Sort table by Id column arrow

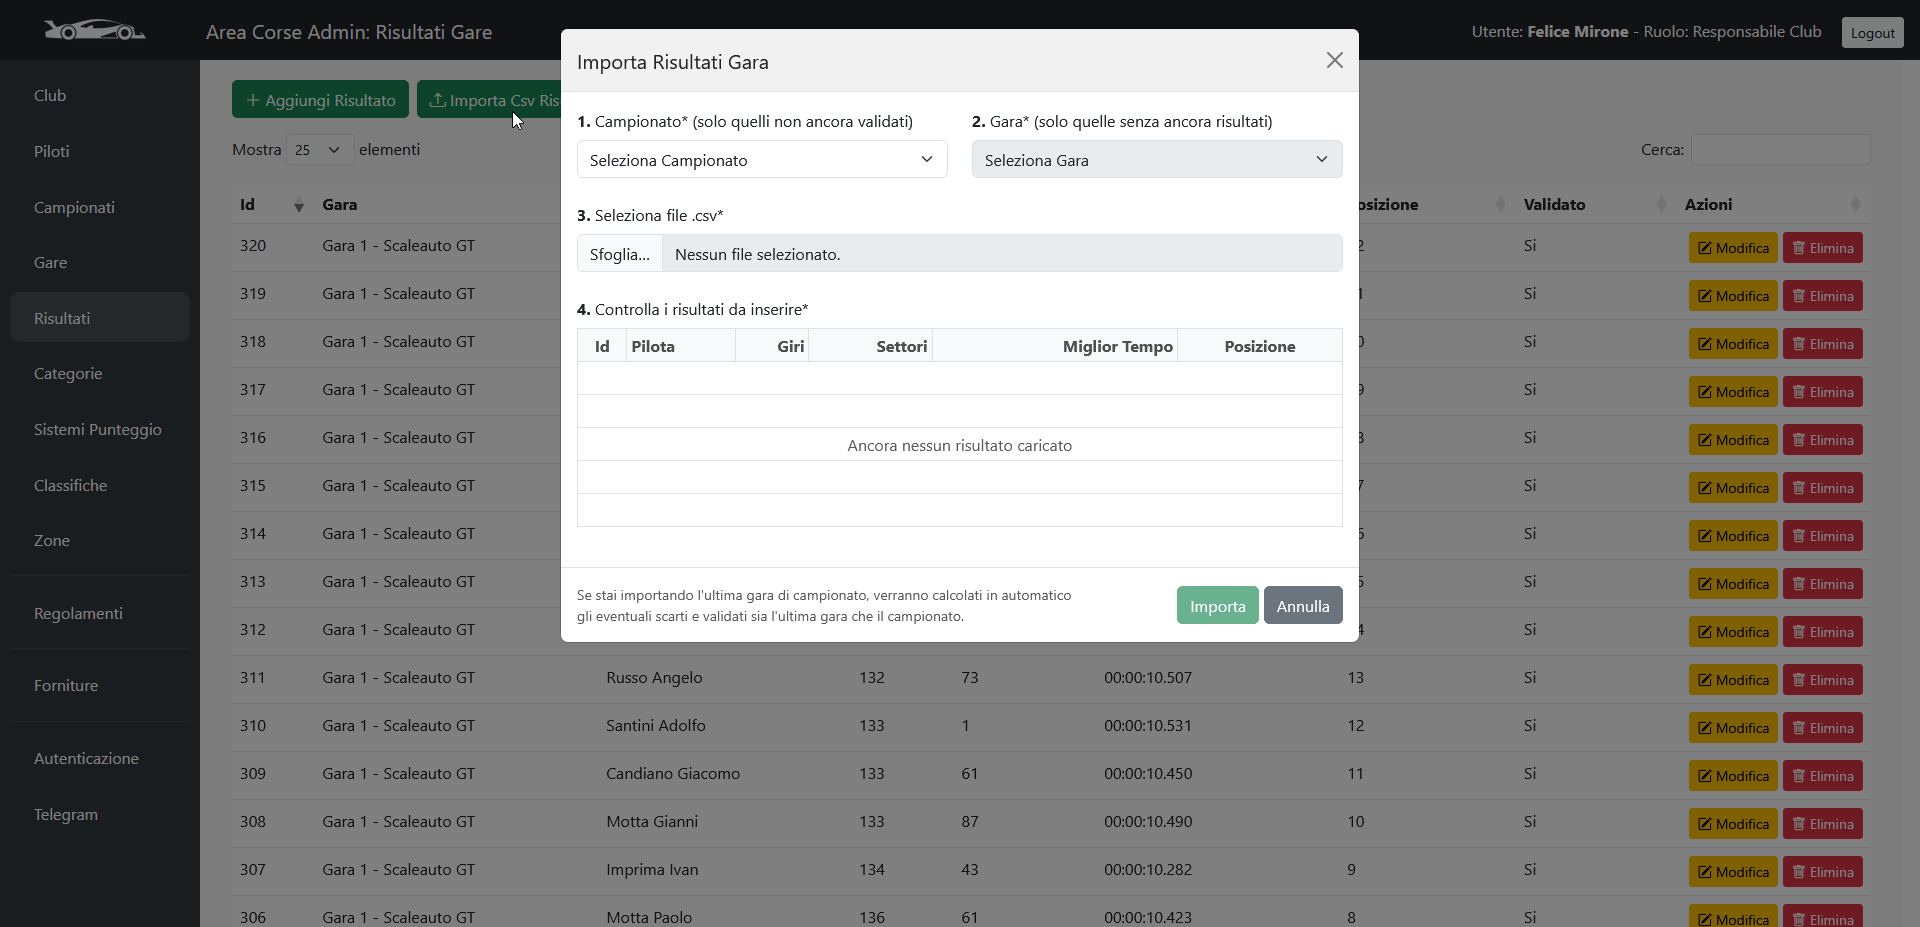298,205
